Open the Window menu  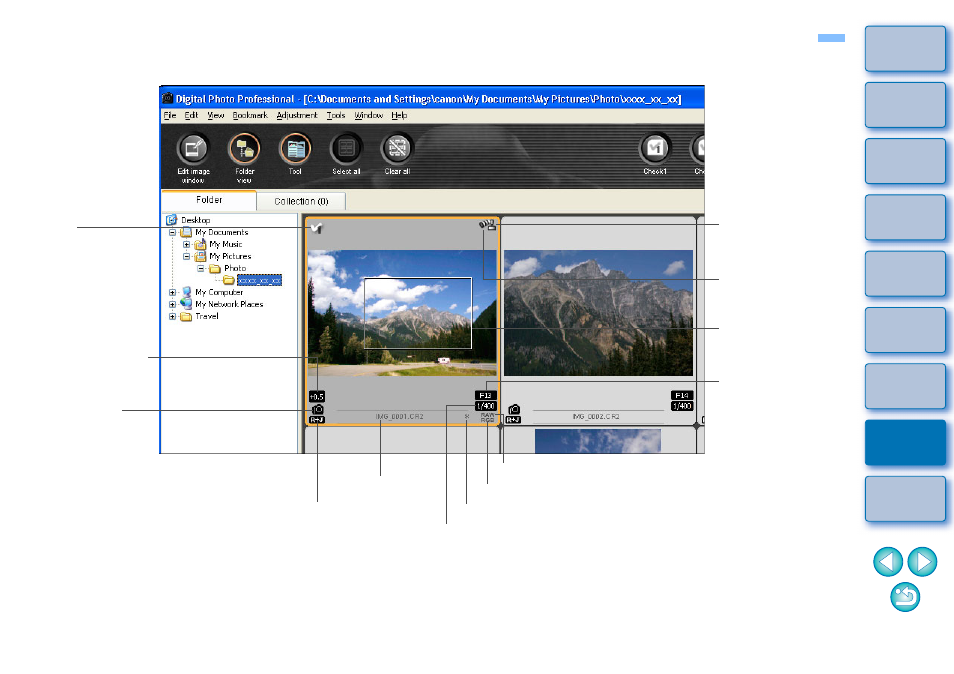[x=369, y=115]
